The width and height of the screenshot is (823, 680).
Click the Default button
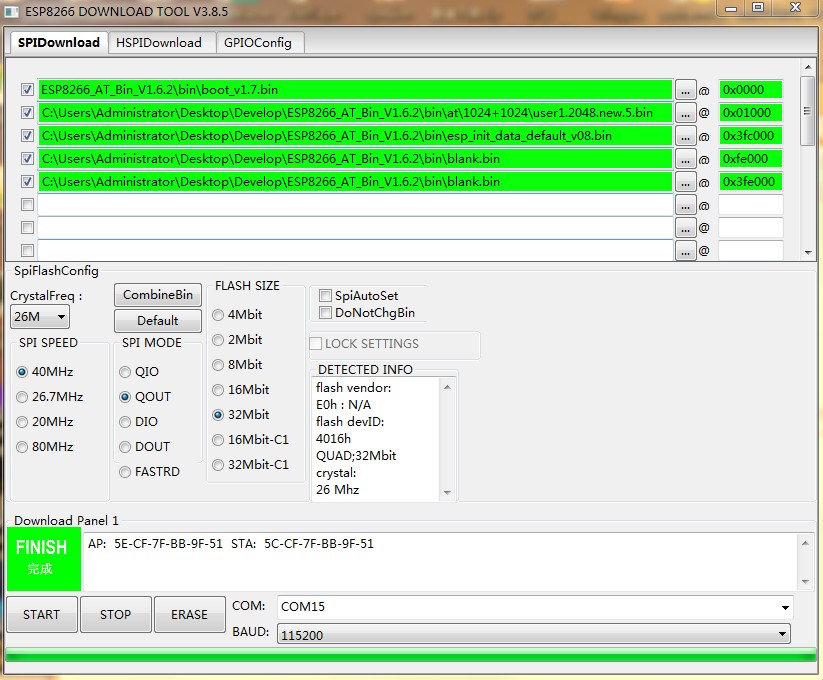(158, 321)
